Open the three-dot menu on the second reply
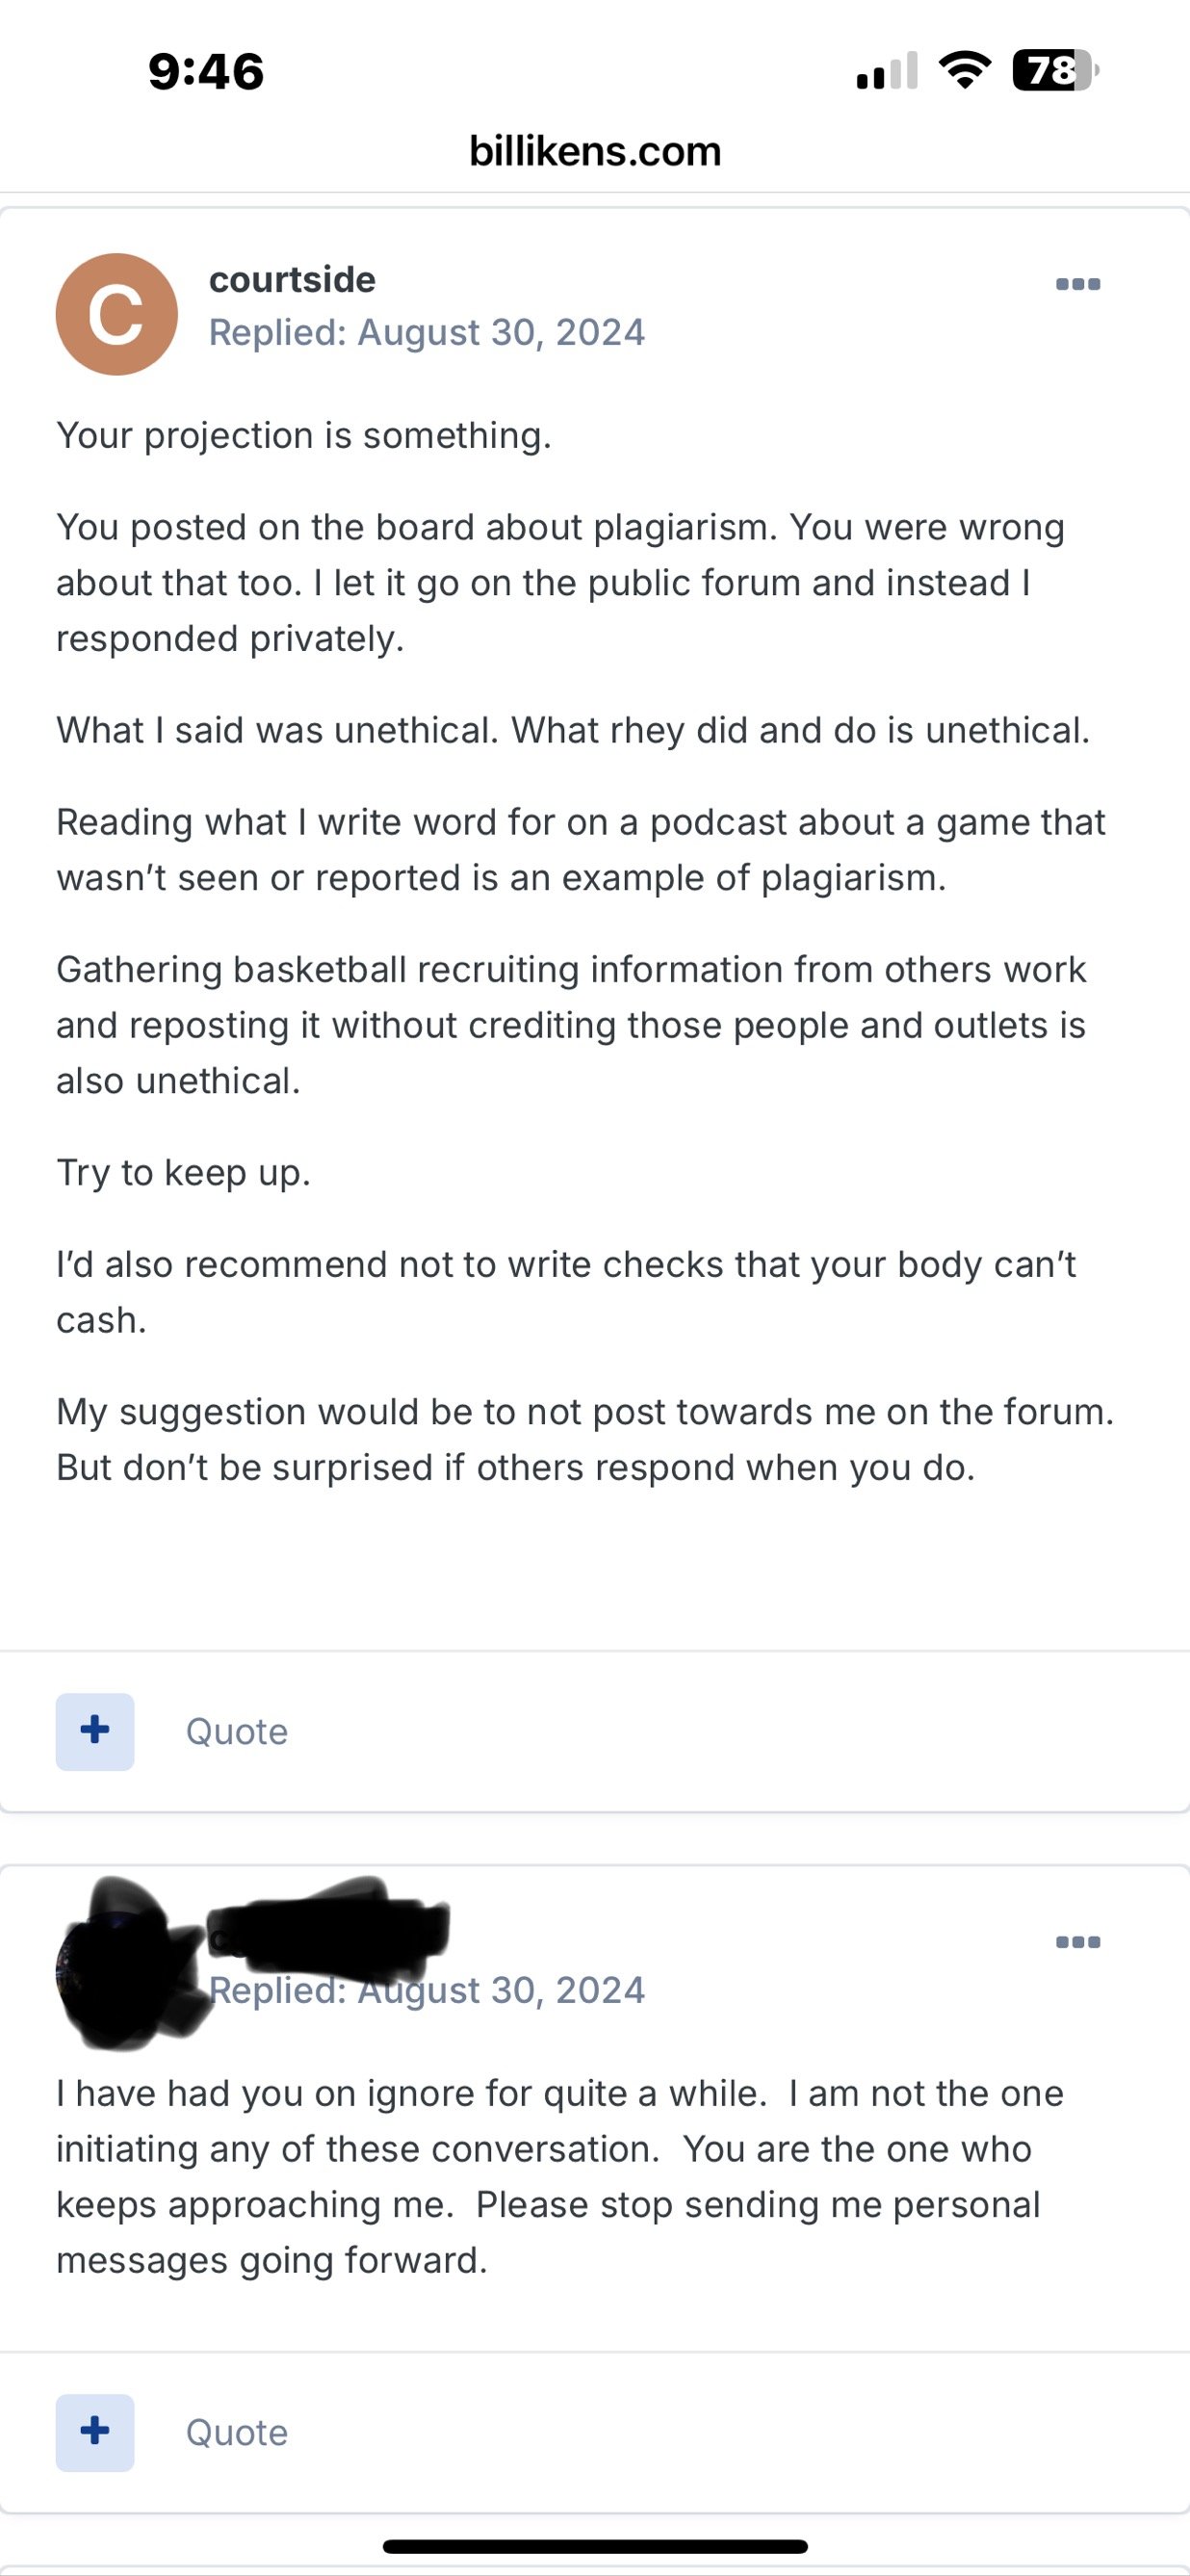 [x=1077, y=1942]
